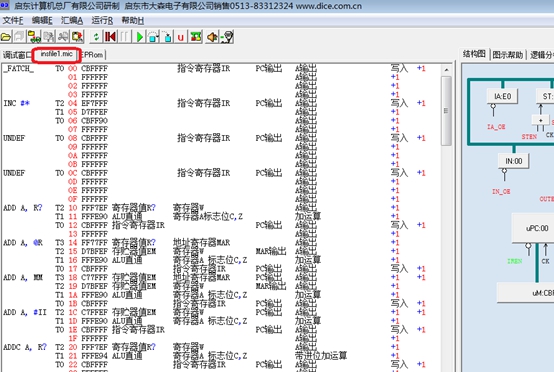
Task: Click the open file folder icon
Action: coord(6,37)
